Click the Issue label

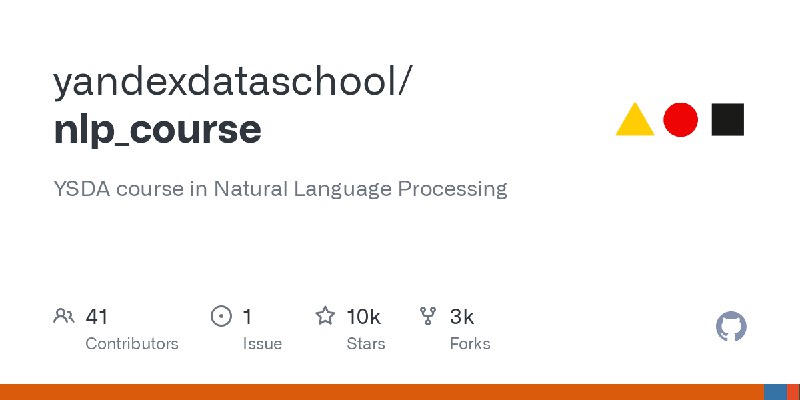click(262, 344)
